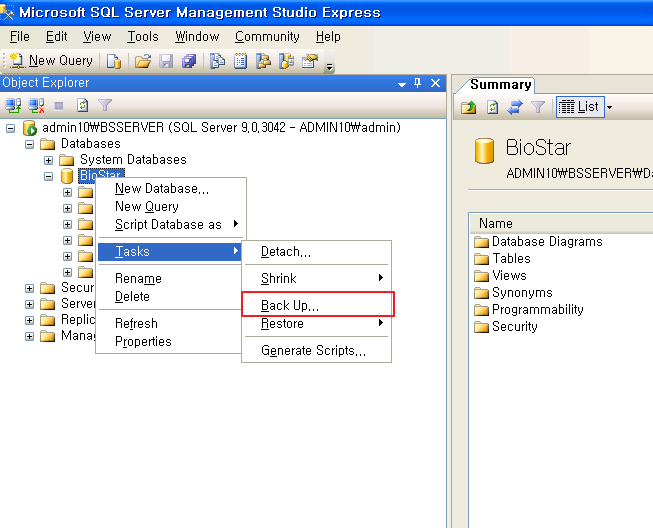Collapse the admin10\BSSERVER server node
The height and width of the screenshot is (528, 653).
(10, 128)
